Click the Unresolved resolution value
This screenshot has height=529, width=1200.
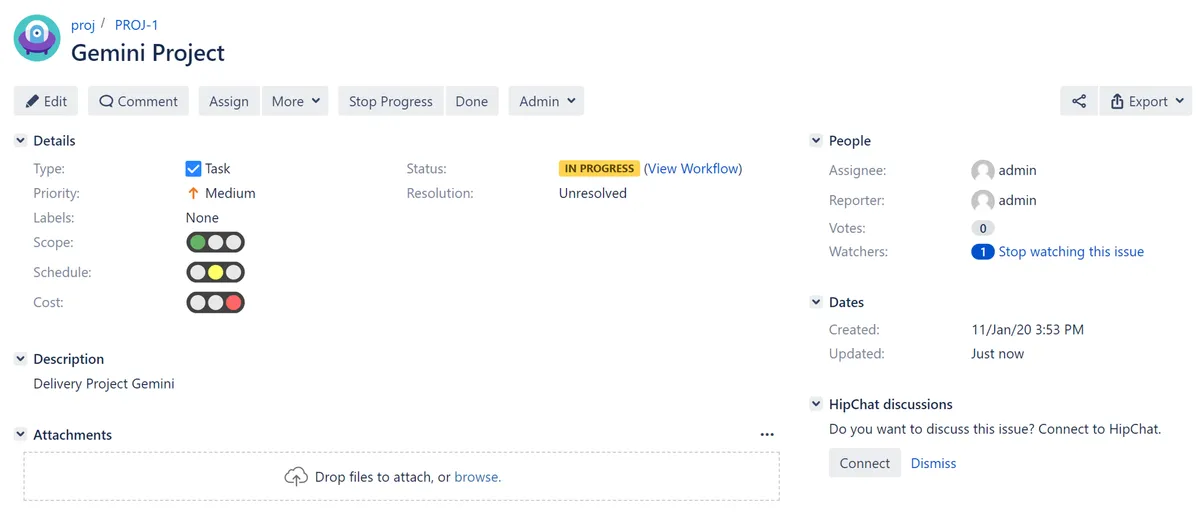pos(593,193)
